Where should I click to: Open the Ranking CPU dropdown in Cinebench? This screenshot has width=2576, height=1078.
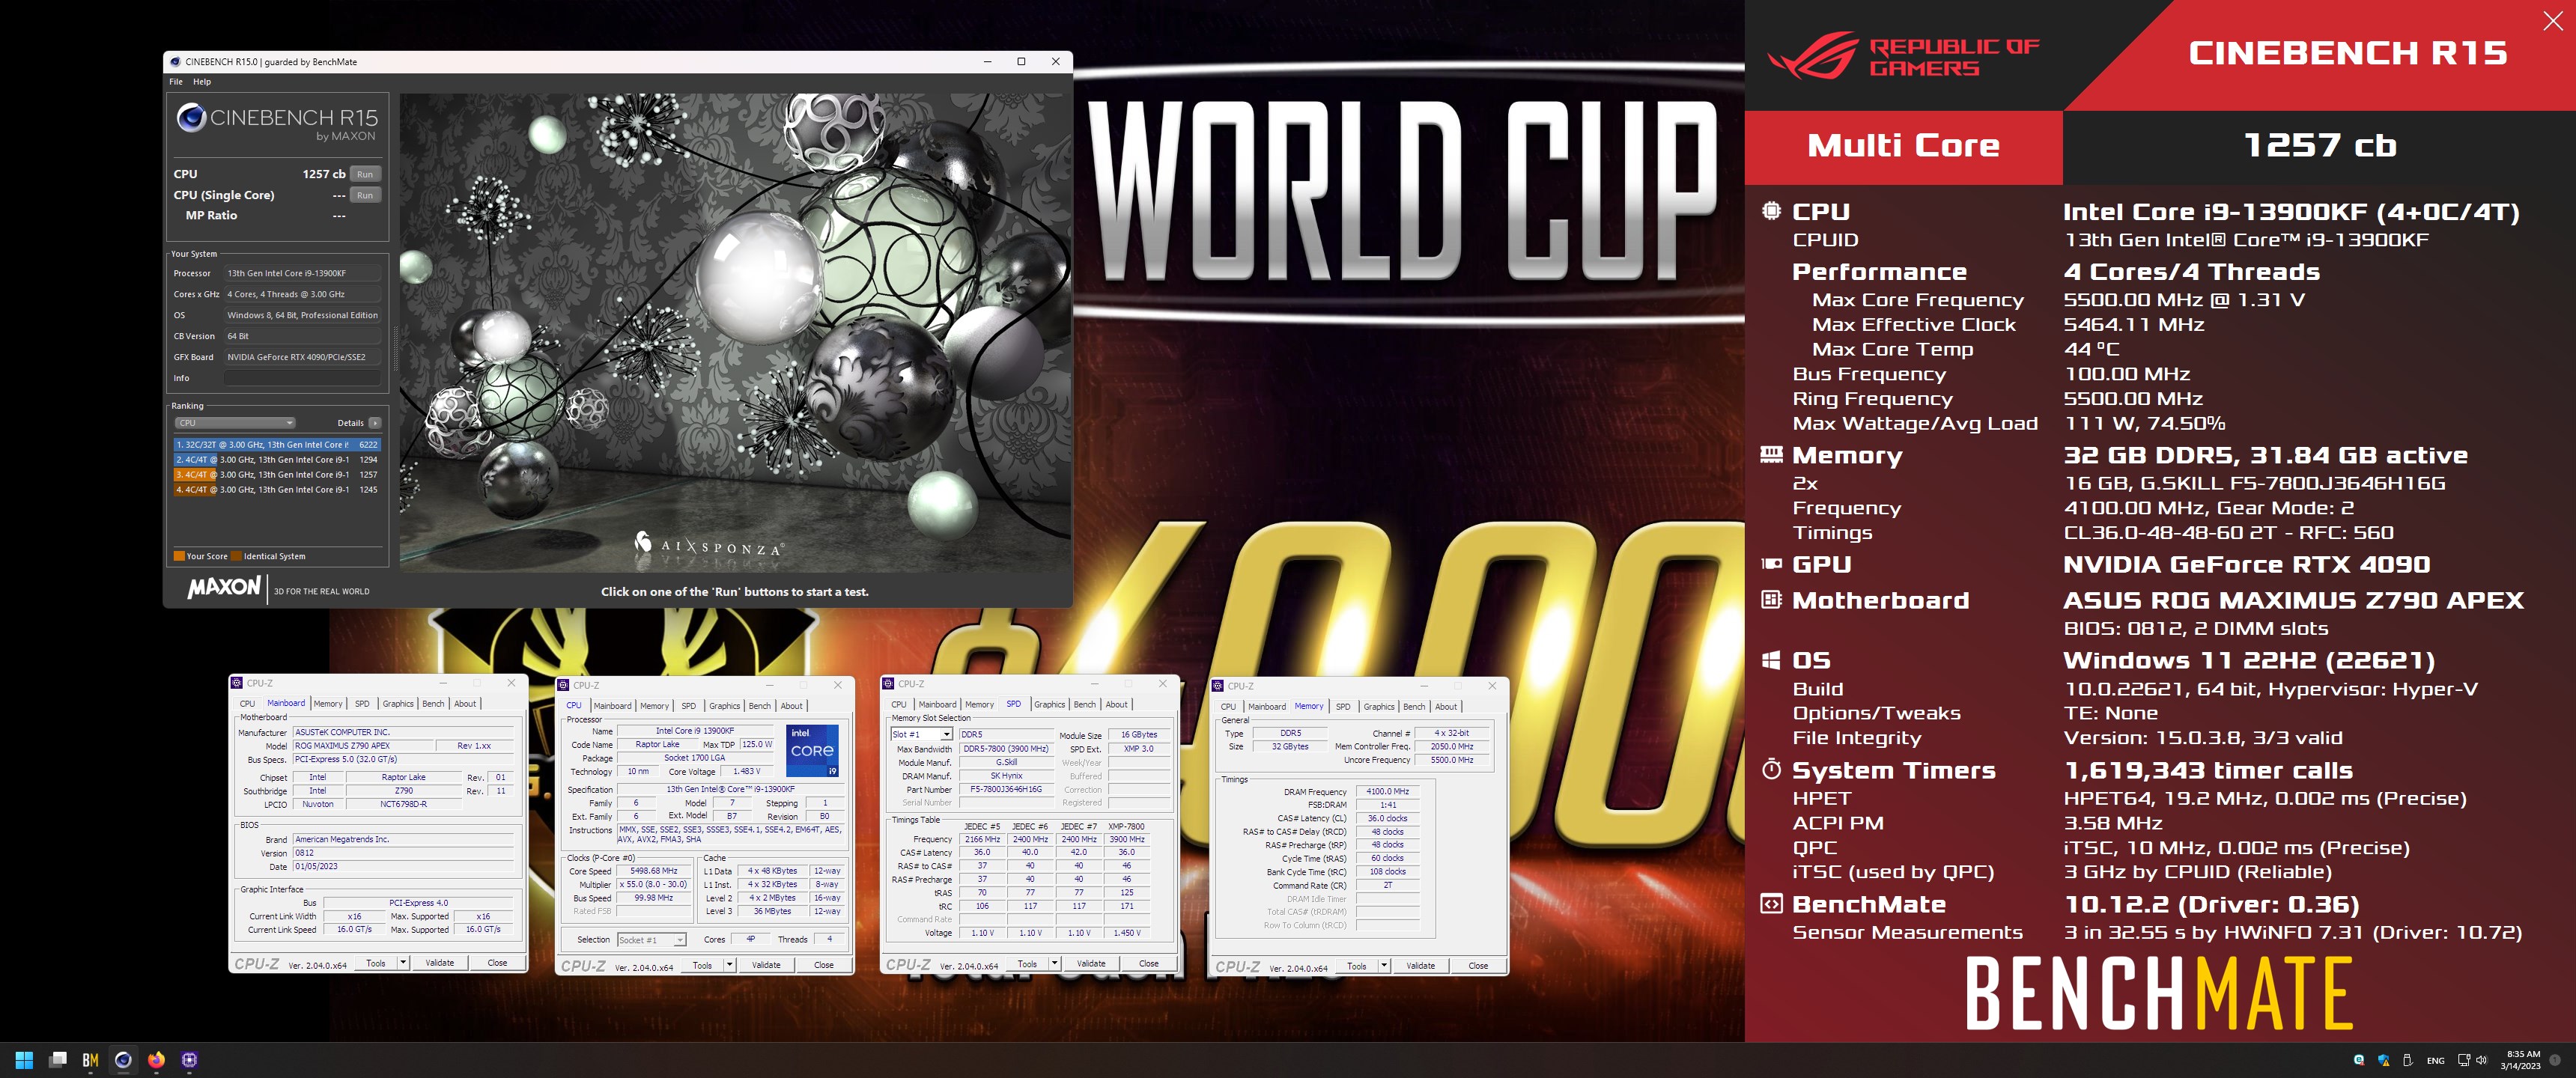coord(235,423)
